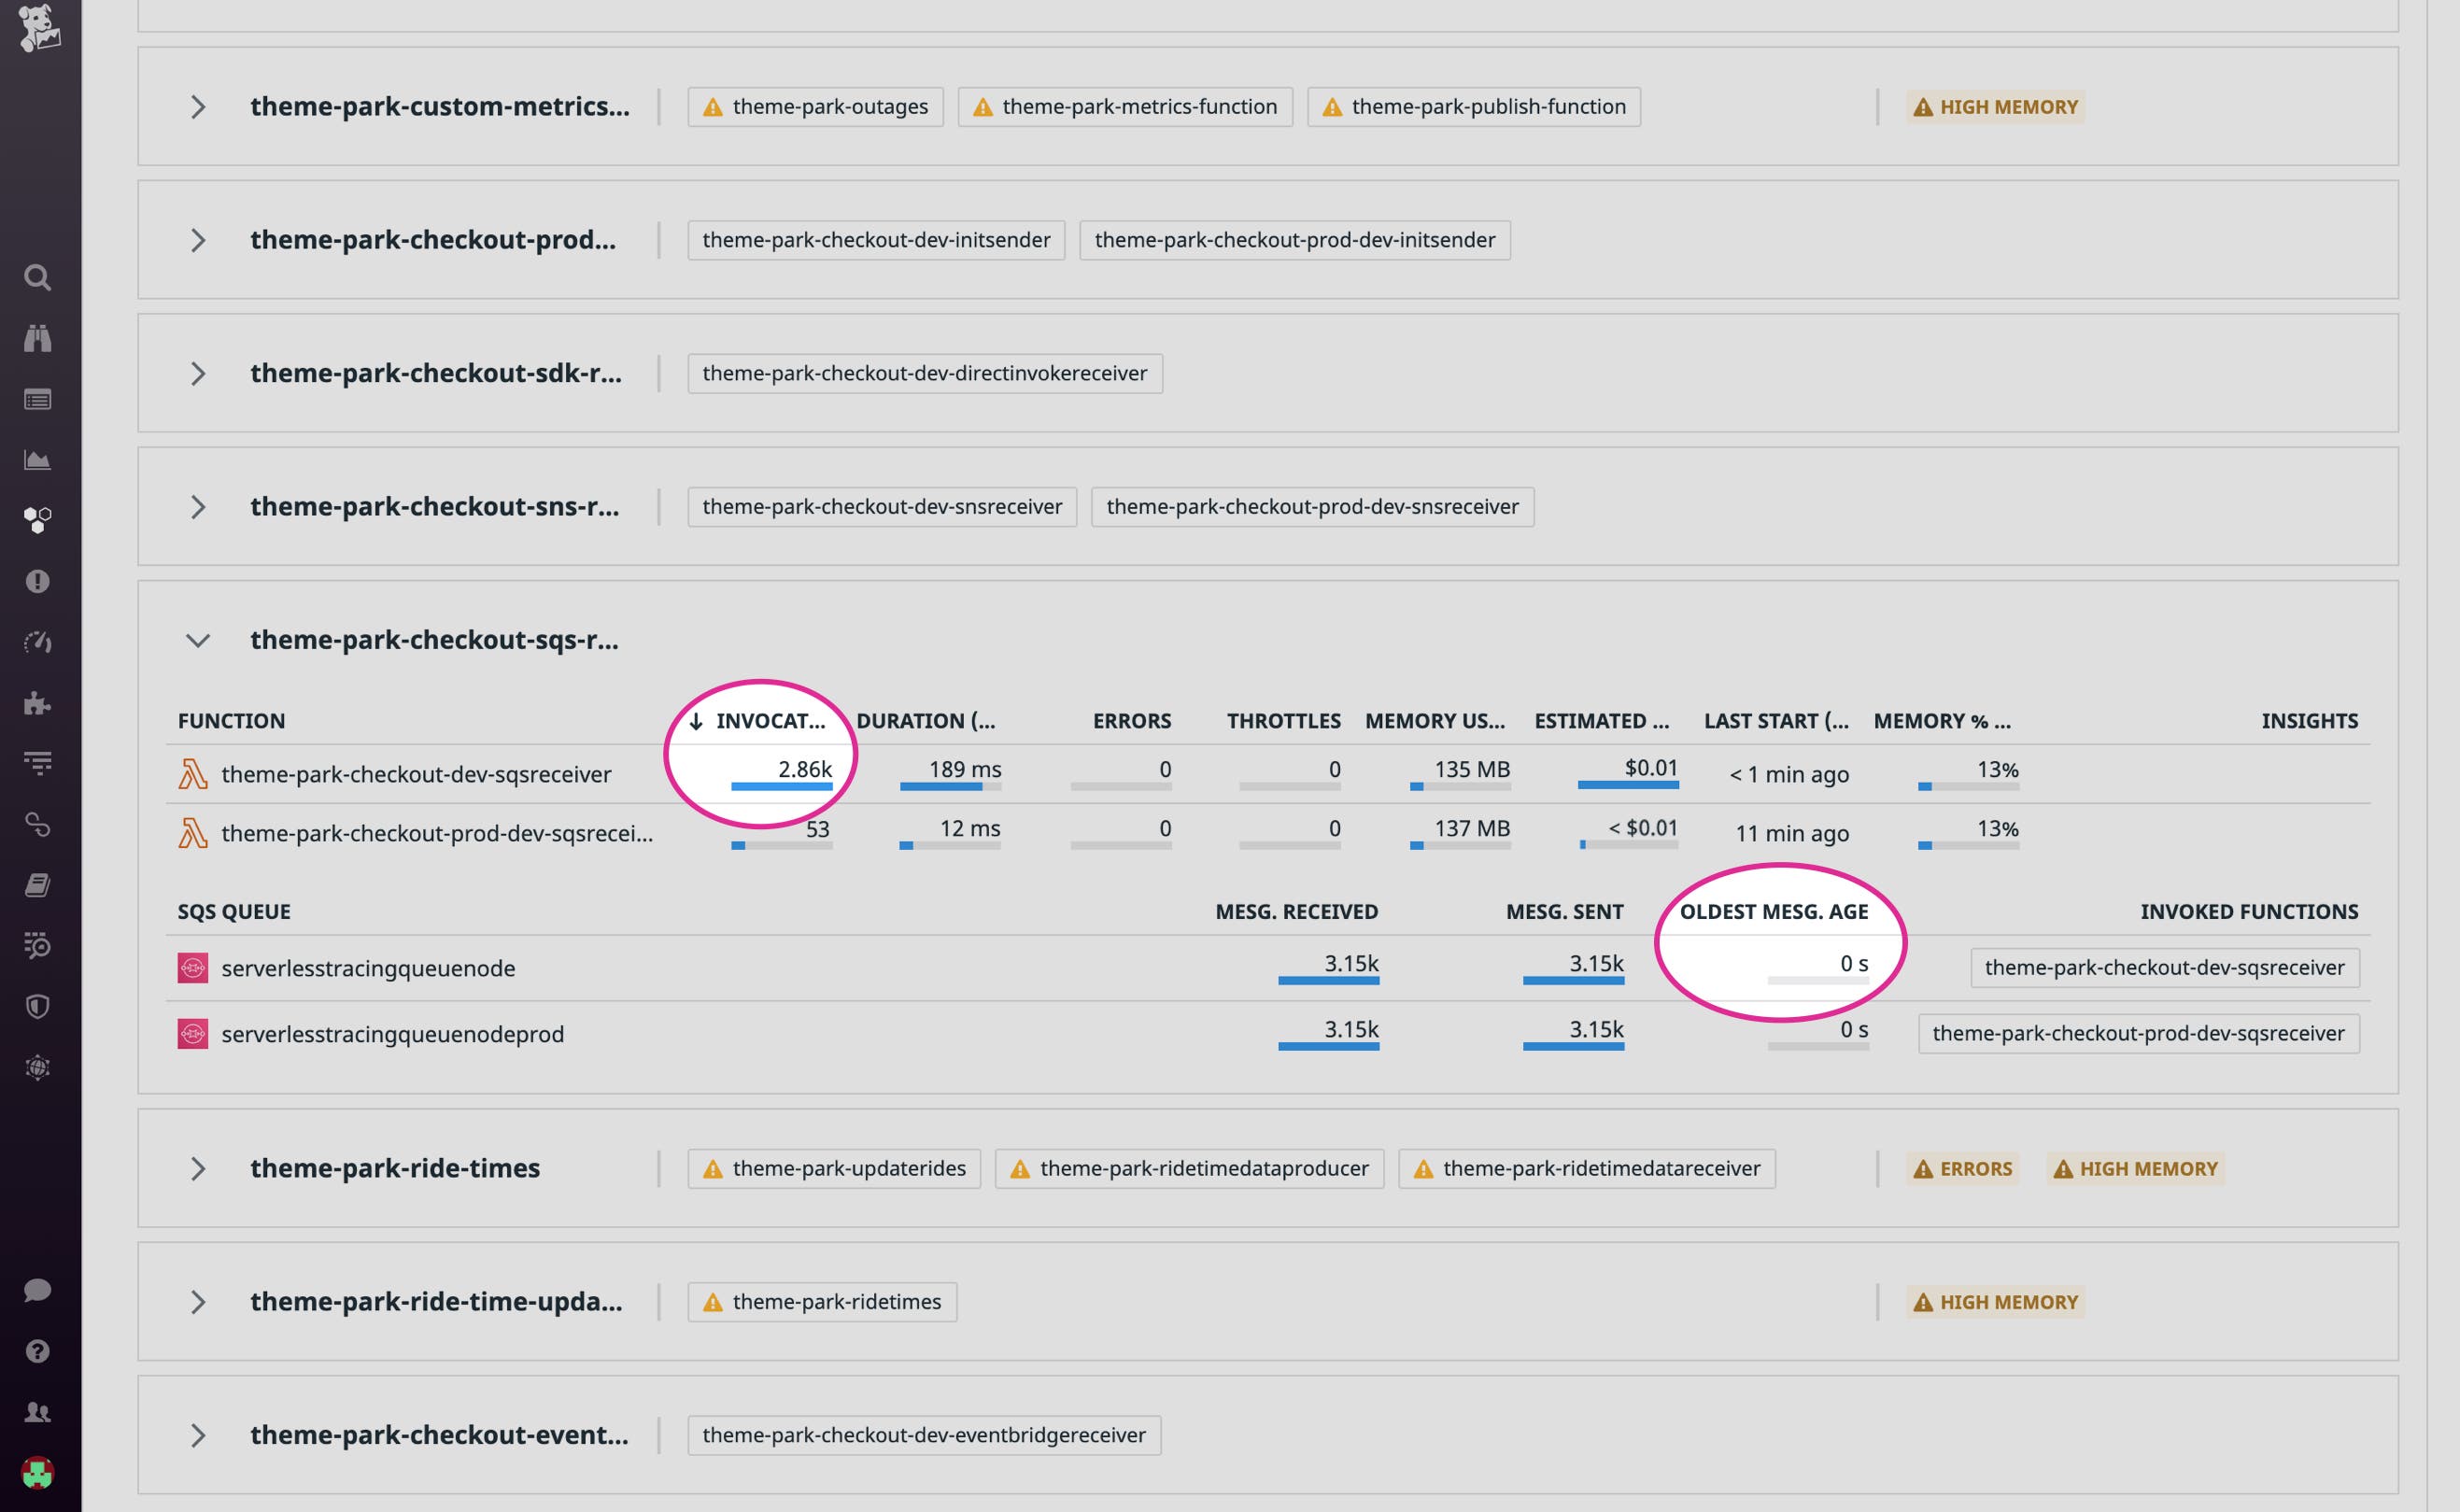This screenshot has width=2460, height=1512.
Task: Open the Help question mark icon
Action: pos(38,1351)
